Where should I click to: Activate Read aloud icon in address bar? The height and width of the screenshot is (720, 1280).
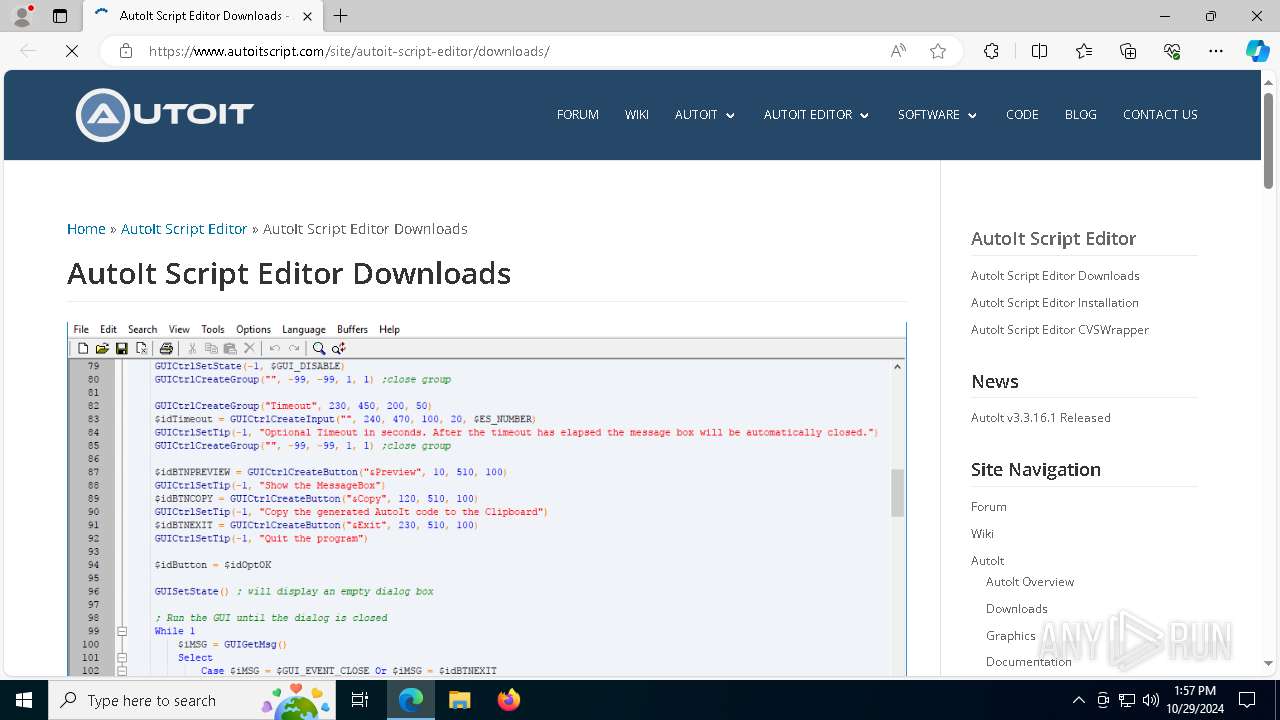point(898,51)
